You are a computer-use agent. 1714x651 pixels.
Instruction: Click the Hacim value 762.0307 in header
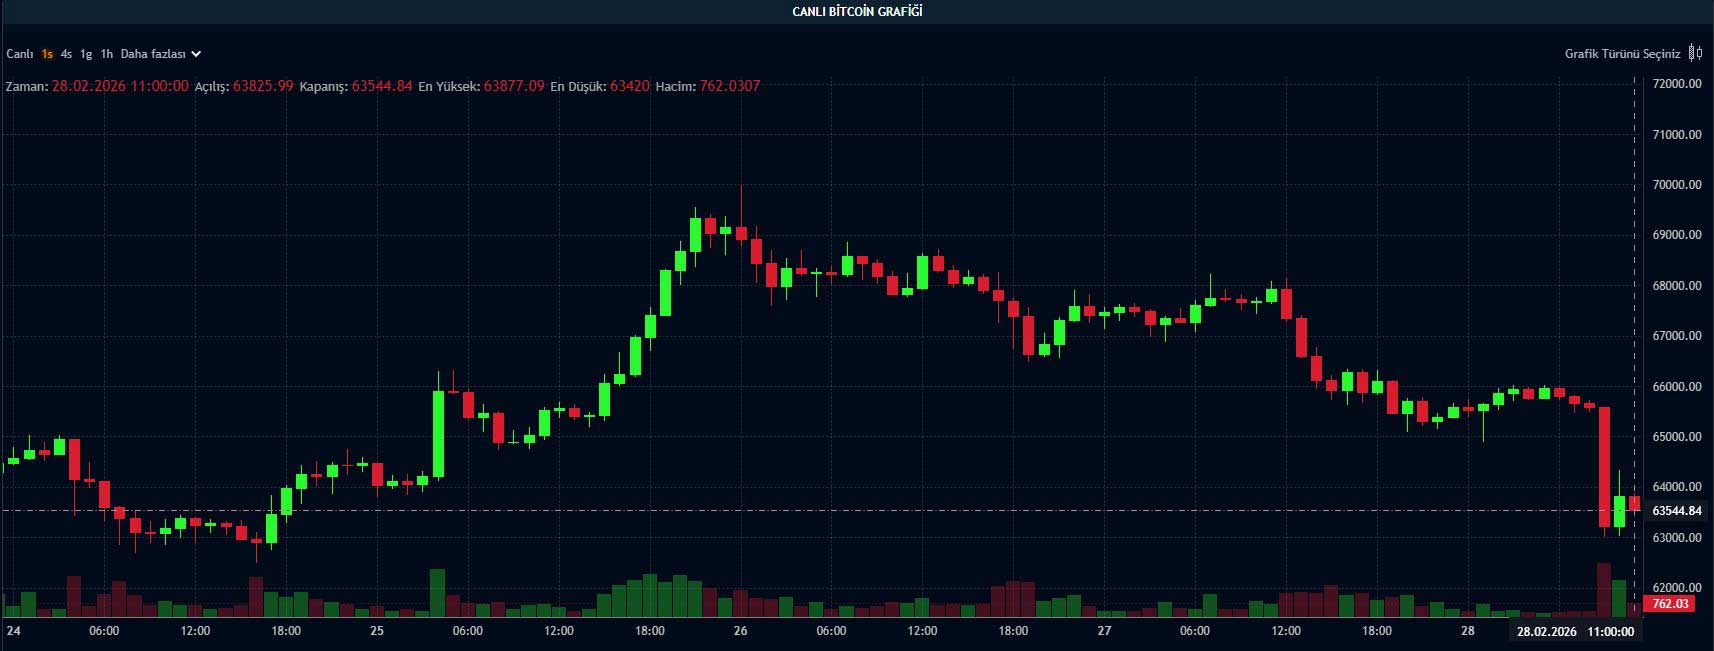point(729,86)
